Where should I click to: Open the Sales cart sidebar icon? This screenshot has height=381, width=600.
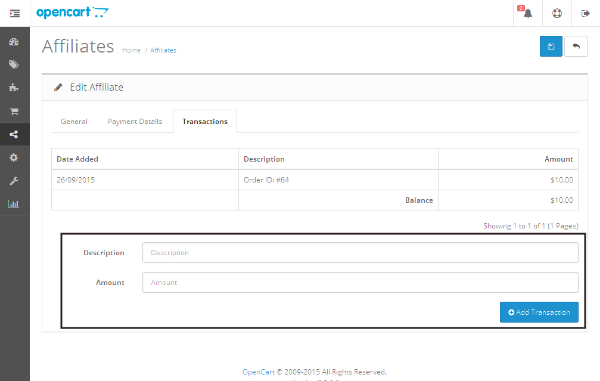[x=14, y=111]
